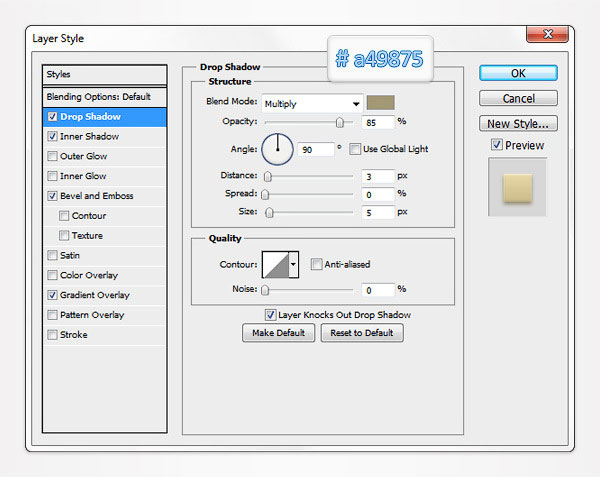
Task: Enable the Stroke effect checkbox
Action: point(52,335)
